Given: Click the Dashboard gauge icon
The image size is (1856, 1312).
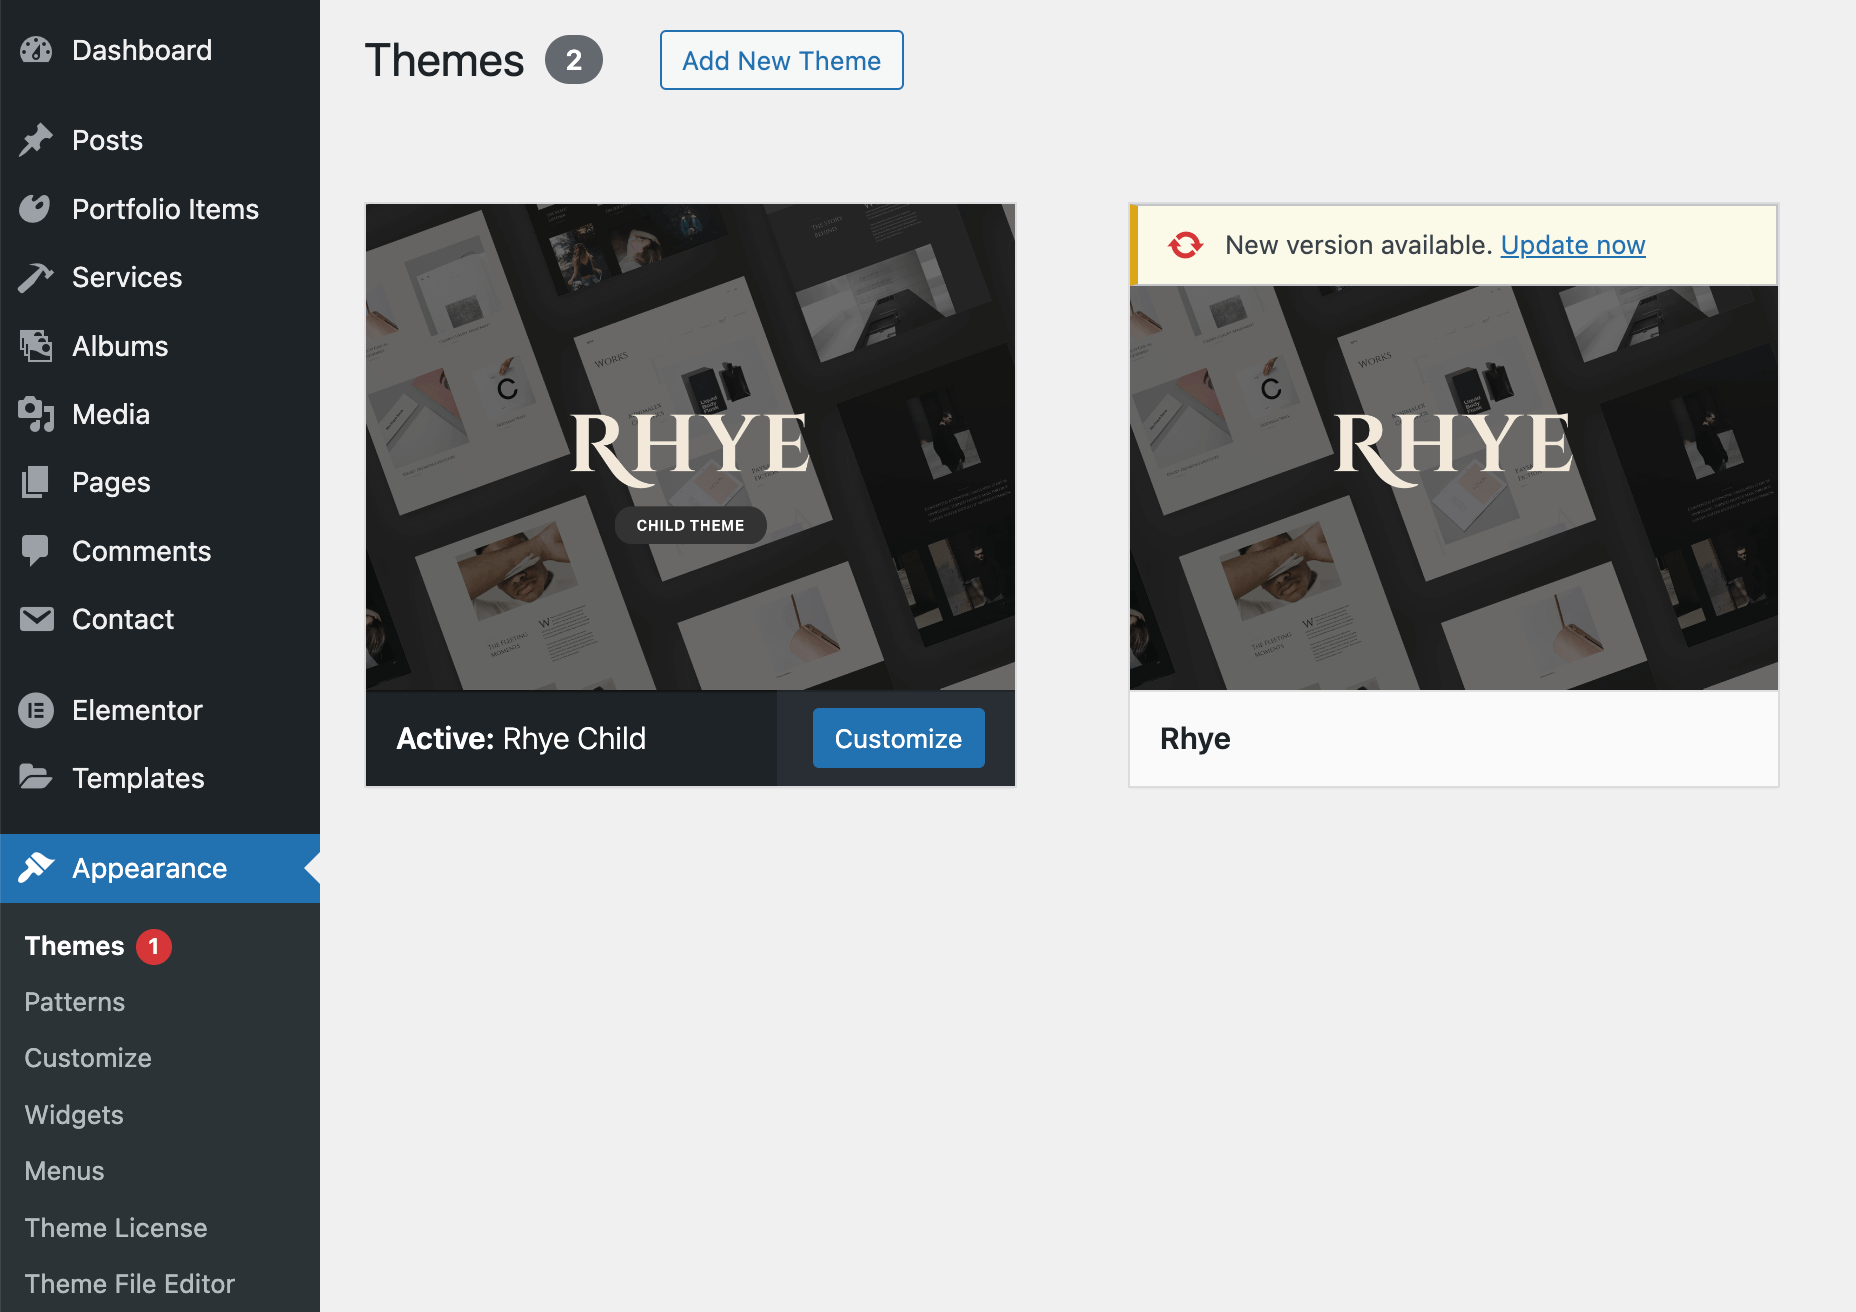Looking at the screenshot, I should (36, 50).
